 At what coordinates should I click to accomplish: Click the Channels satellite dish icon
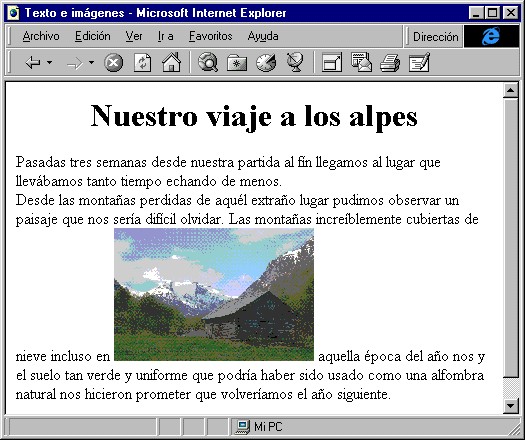click(295, 62)
